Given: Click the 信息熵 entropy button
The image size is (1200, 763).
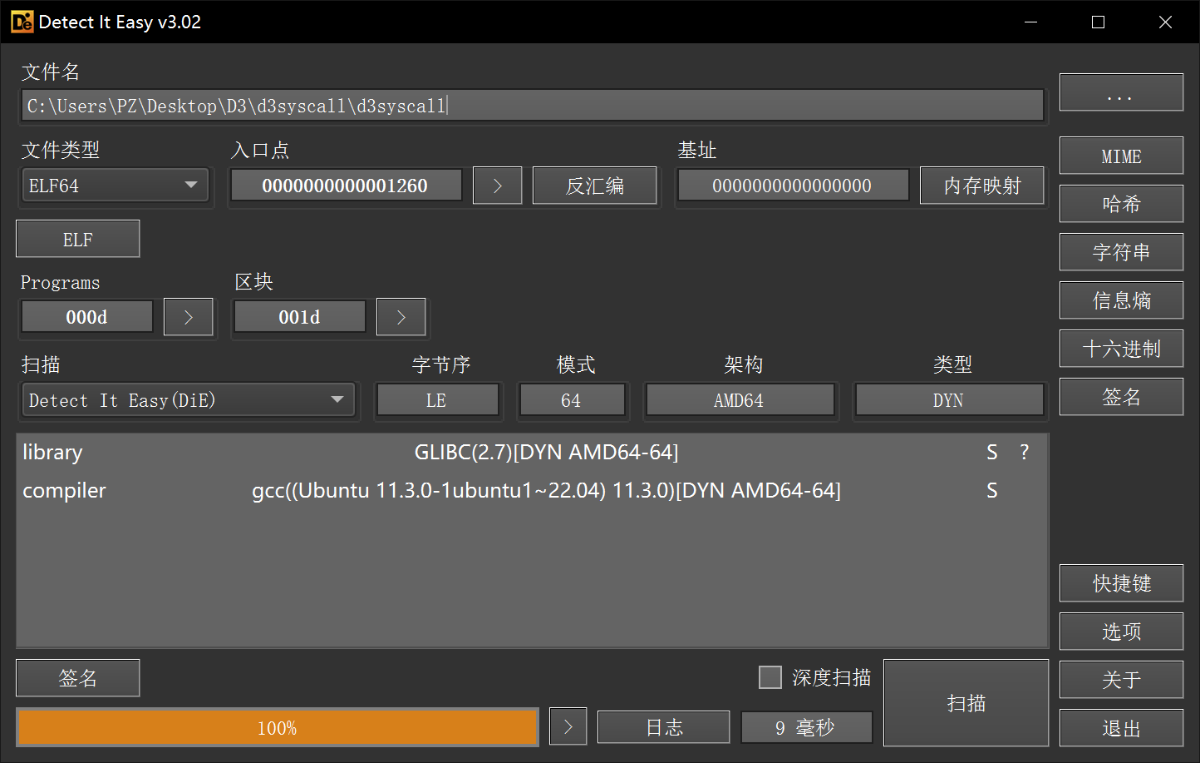Looking at the screenshot, I should click(x=1121, y=300).
